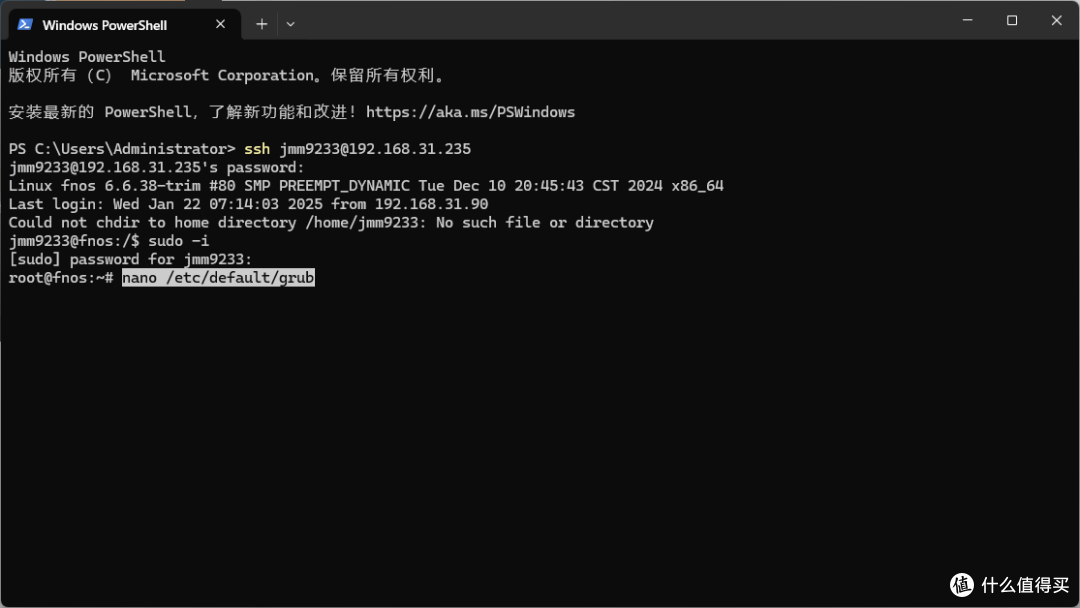1080x608 pixels.
Task: Click the Linux fnos kernel version line
Action: 366,186
